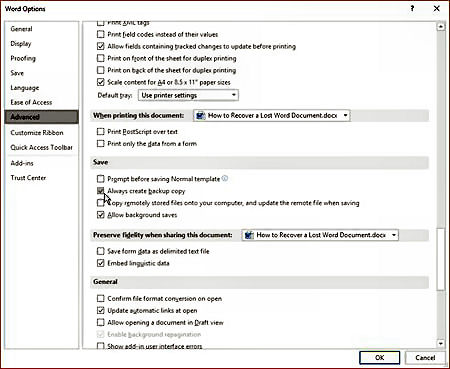Toggle Always create backup copy checkbox
The width and height of the screenshot is (450, 369).
(x=100, y=191)
